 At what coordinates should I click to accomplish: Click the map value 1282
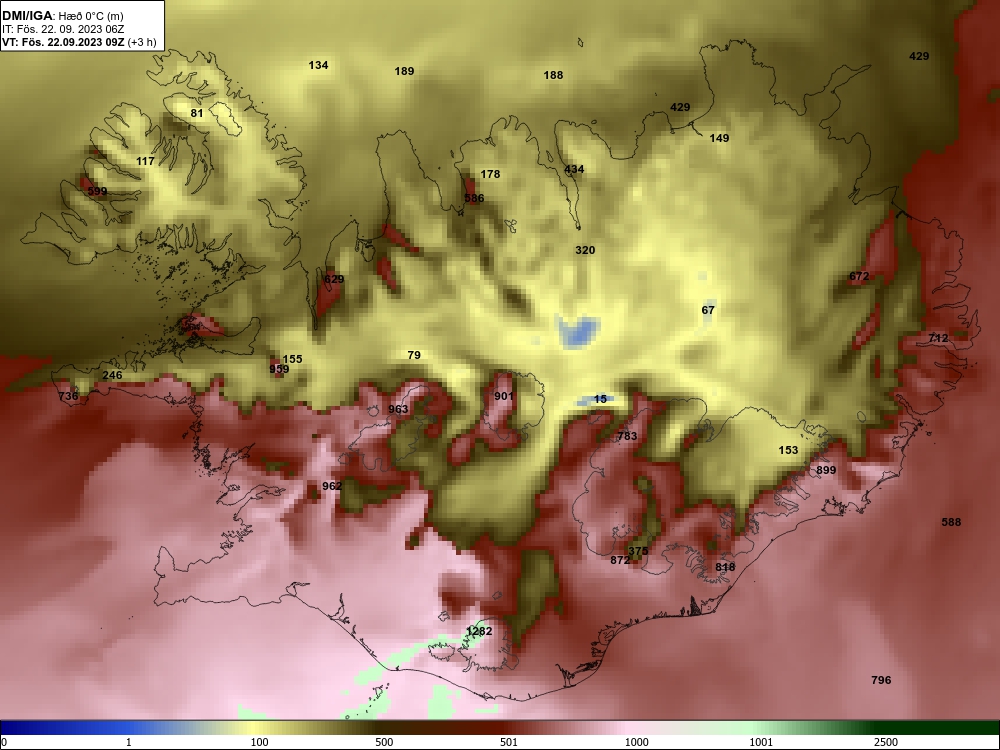(x=479, y=631)
